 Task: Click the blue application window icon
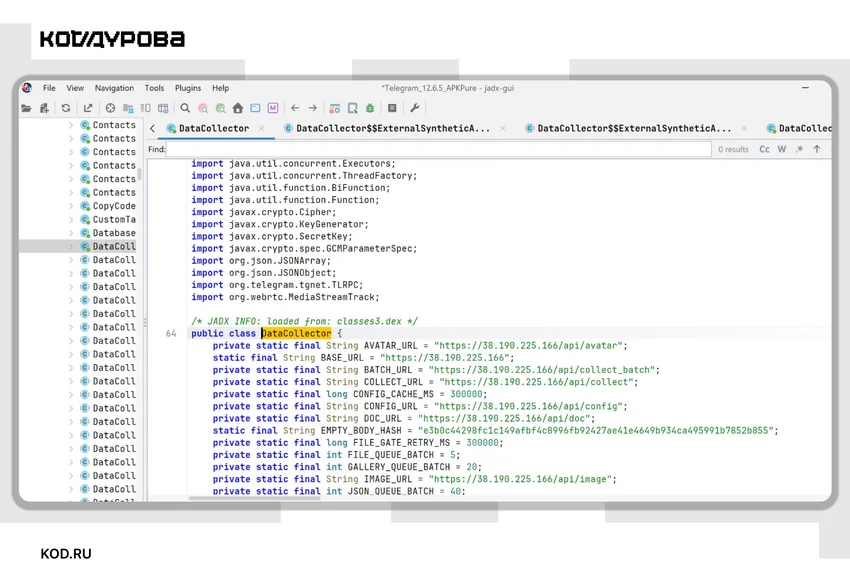(255, 108)
